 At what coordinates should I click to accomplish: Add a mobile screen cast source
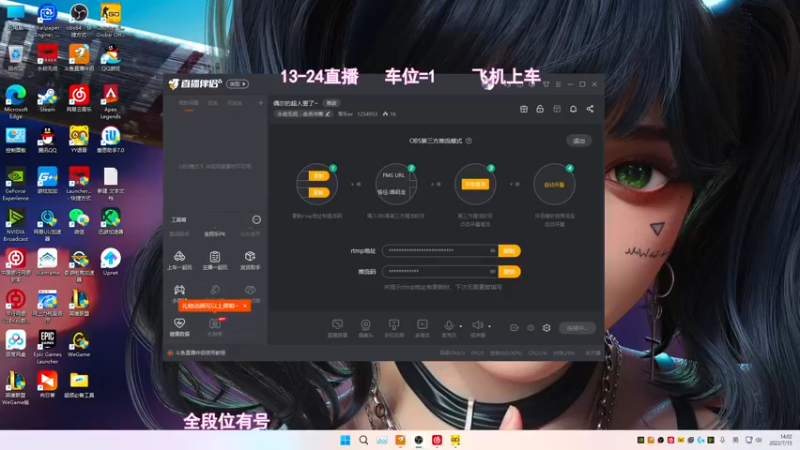pyautogui.click(x=394, y=328)
